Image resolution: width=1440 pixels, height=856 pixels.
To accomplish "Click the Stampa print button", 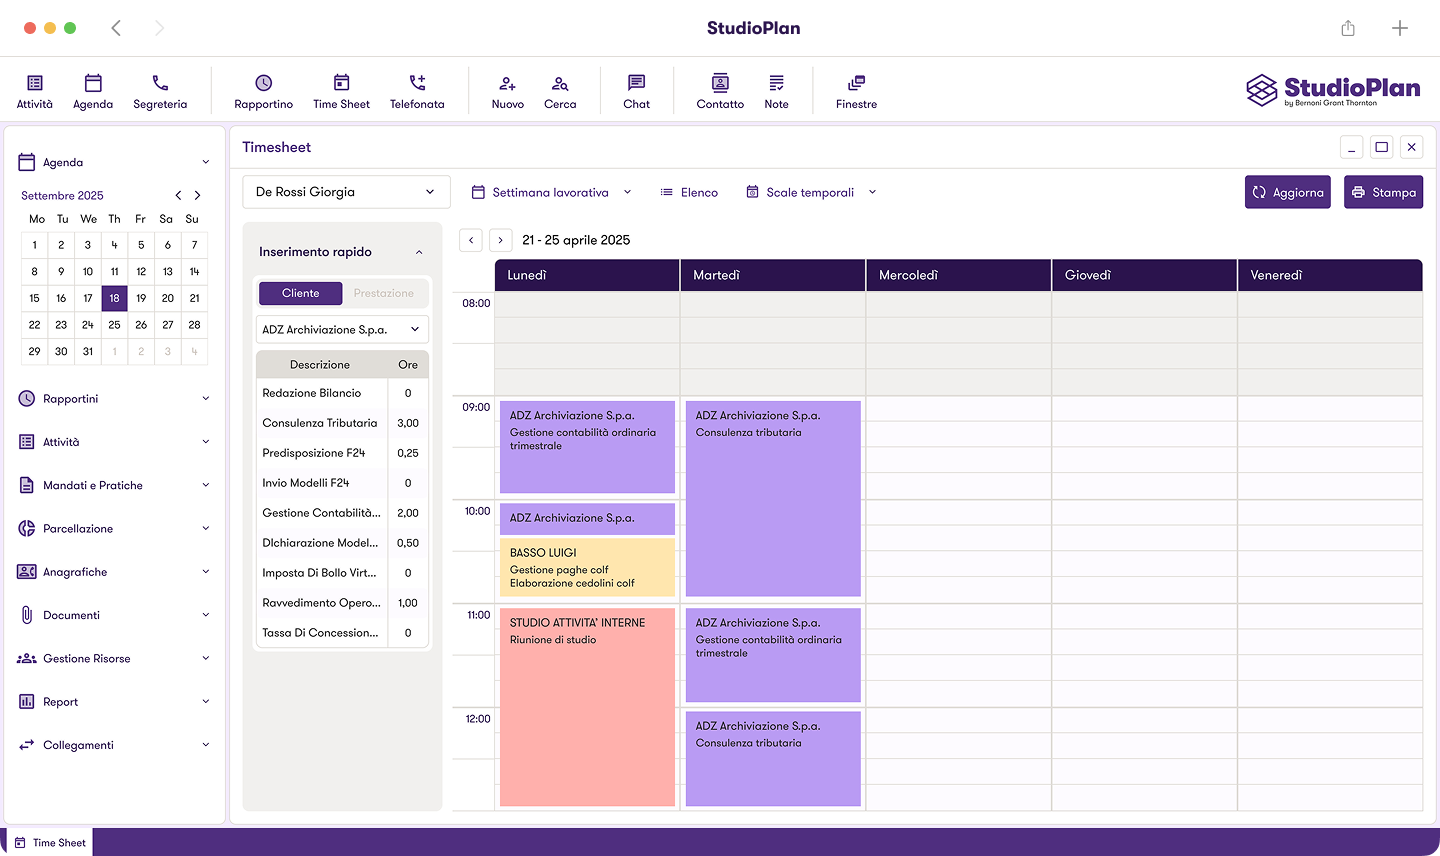I will pos(1383,192).
